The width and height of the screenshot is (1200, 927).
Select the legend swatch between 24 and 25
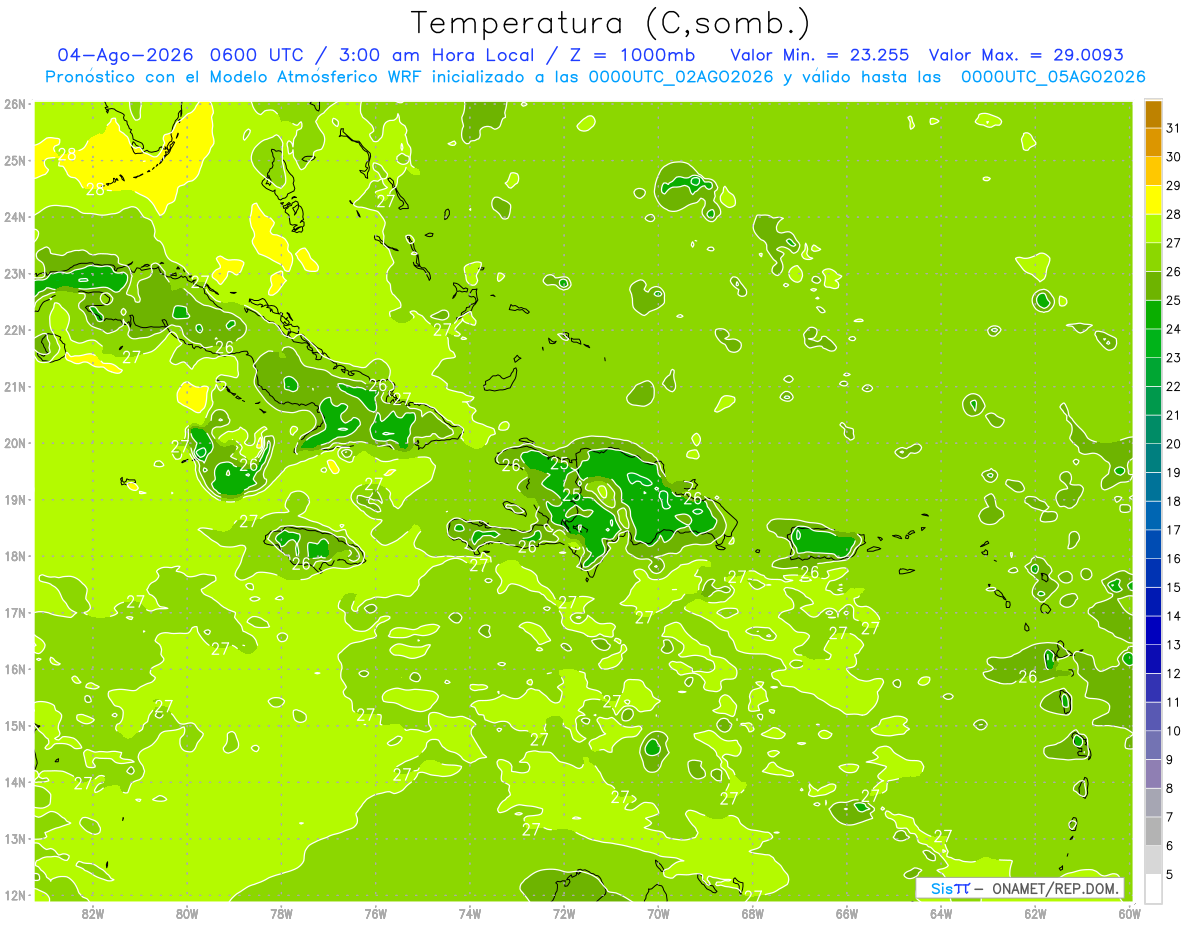(1153, 315)
